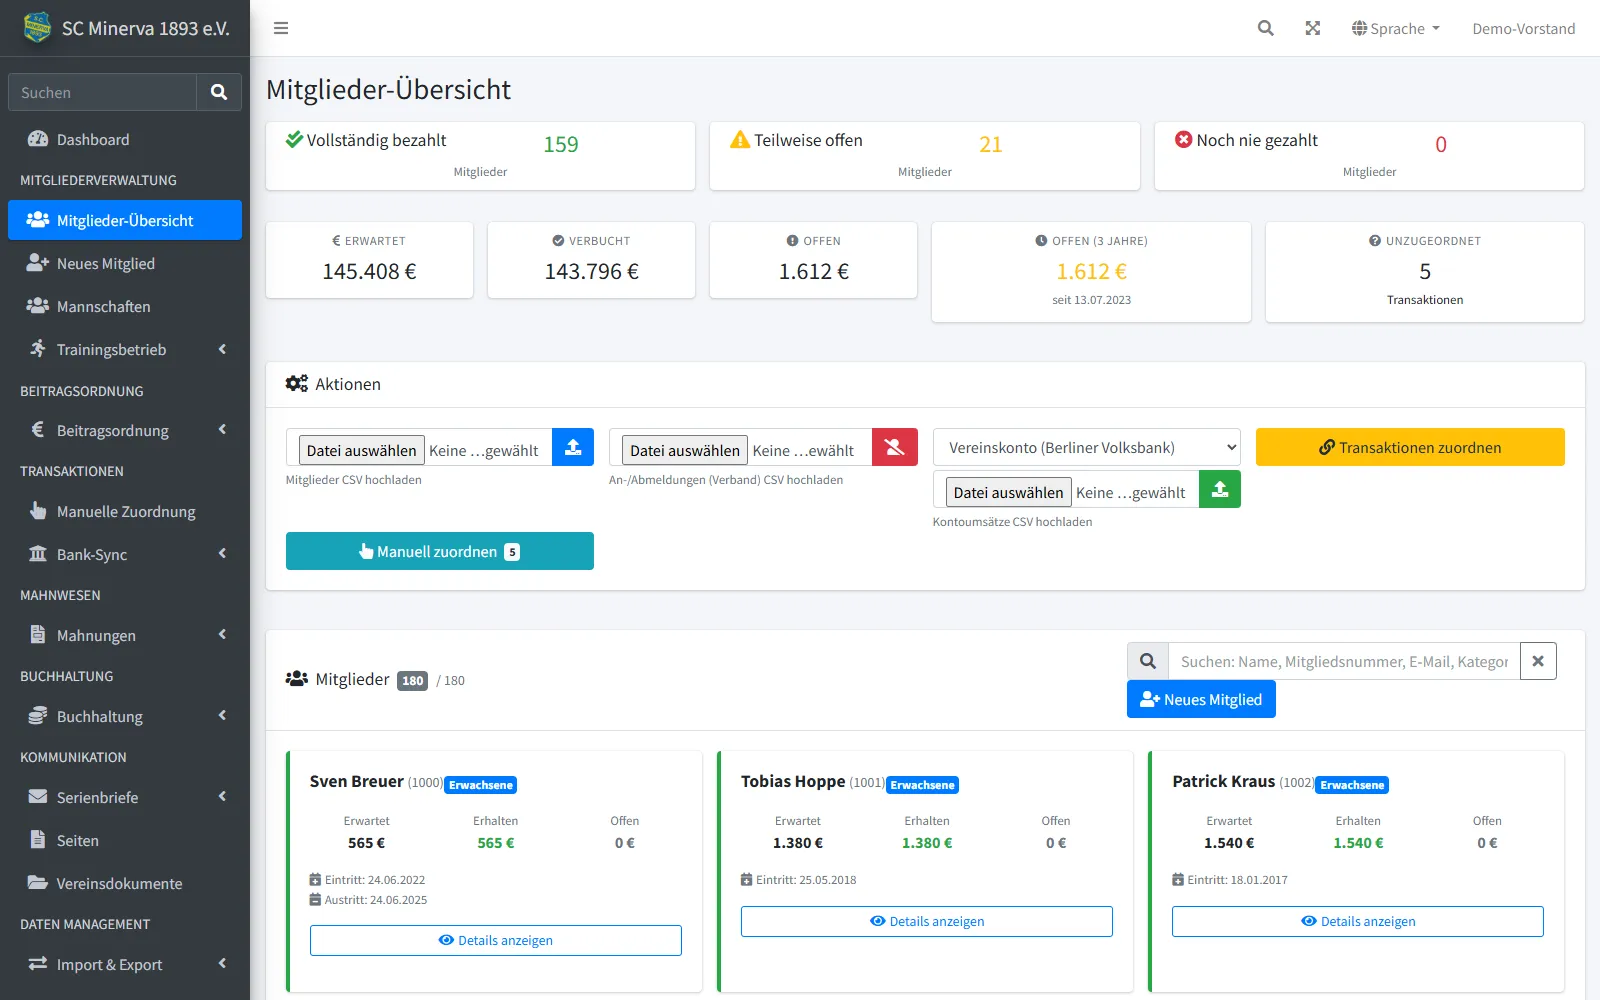Screen dimensions: 1600x1000
Task: Click the badge 5 on Manuell zuordnen
Action: (512, 552)
